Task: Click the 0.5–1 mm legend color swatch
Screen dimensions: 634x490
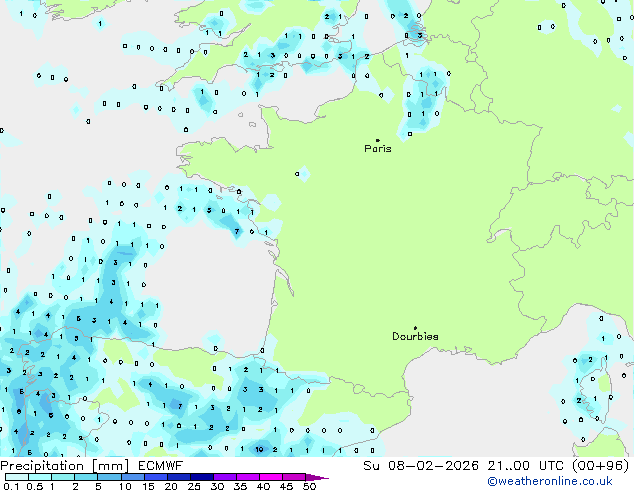Action: pos(40,477)
